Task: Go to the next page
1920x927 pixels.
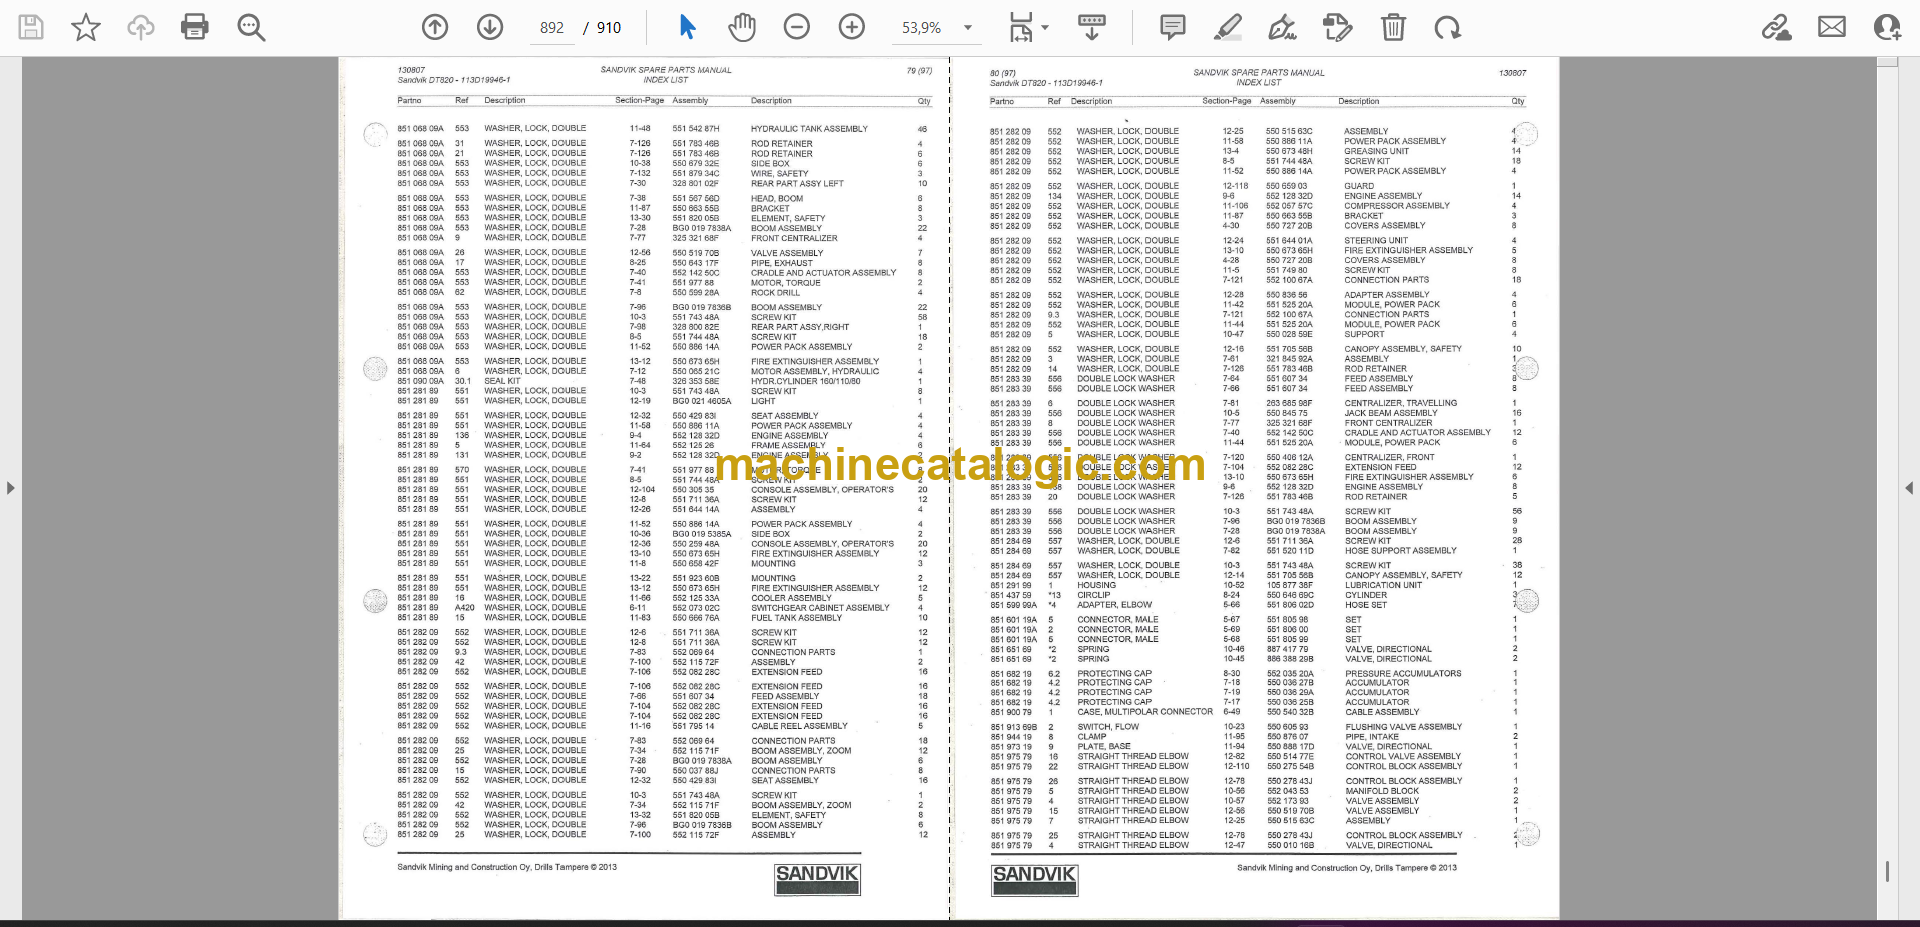Action: point(490,27)
